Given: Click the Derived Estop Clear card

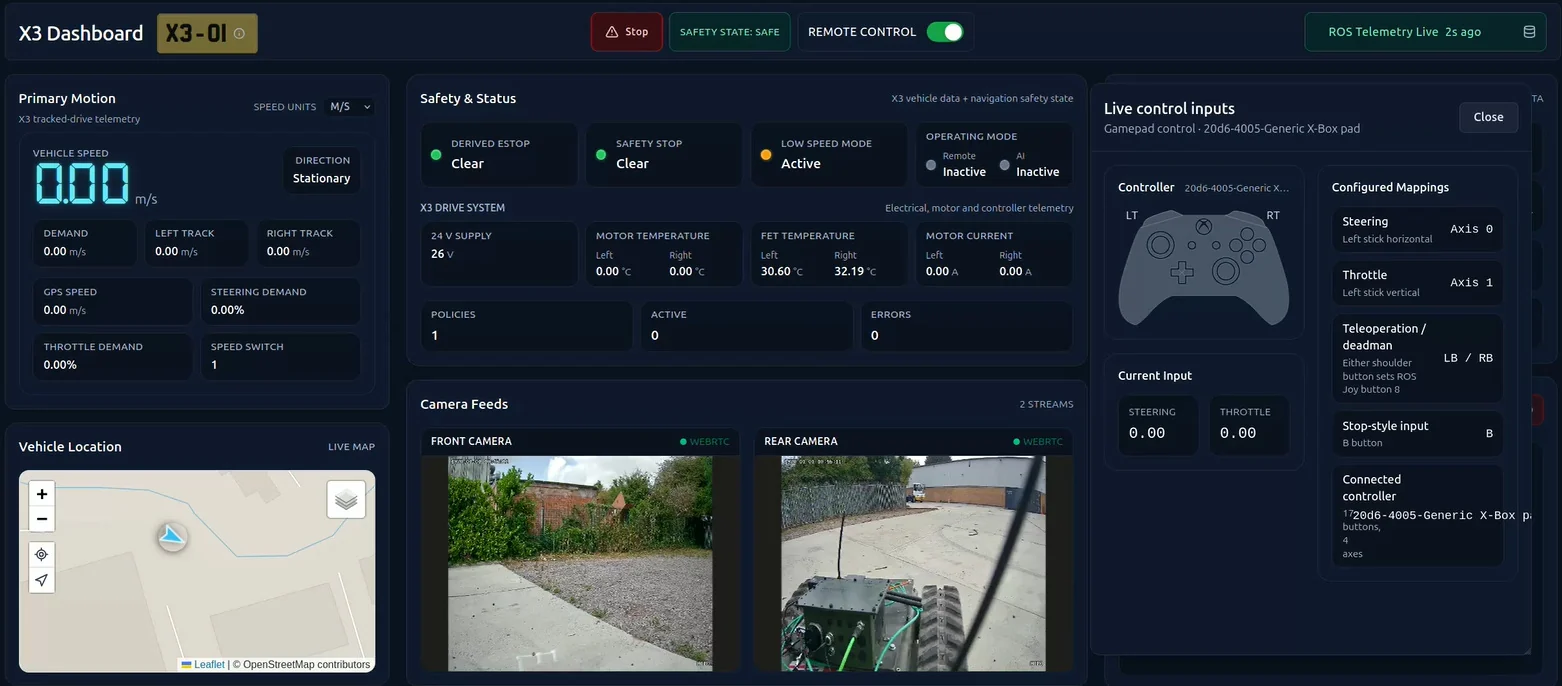Looking at the screenshot, I should pos(499,154).
